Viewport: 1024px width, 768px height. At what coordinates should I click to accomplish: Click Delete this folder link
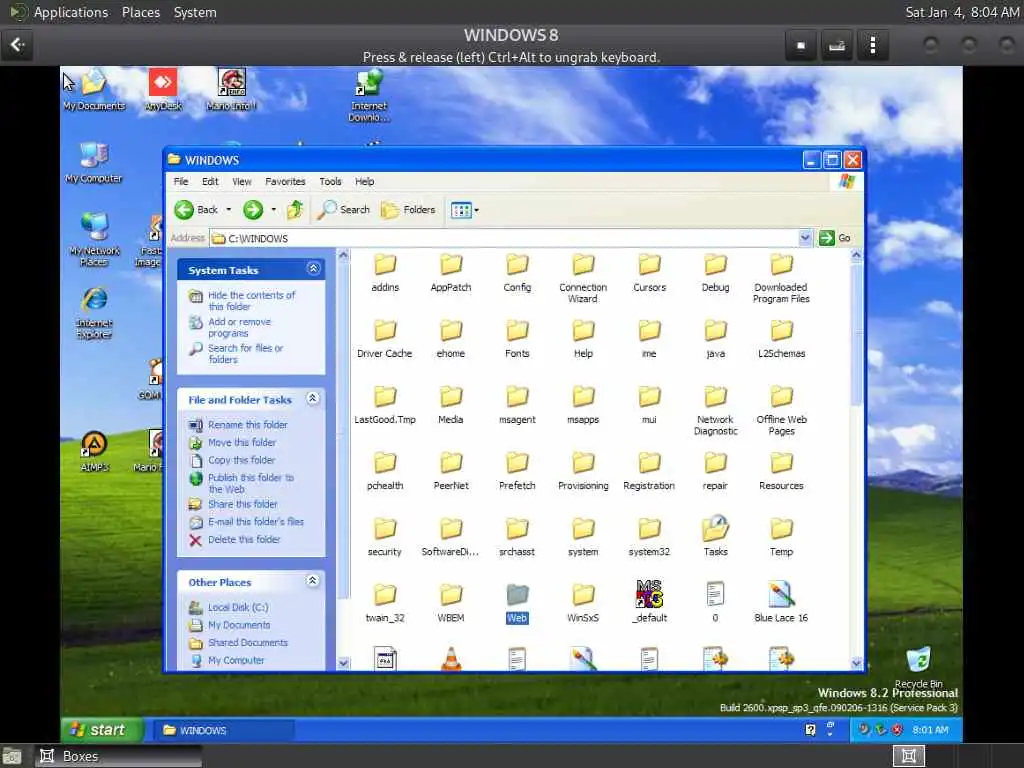[244, 540]
